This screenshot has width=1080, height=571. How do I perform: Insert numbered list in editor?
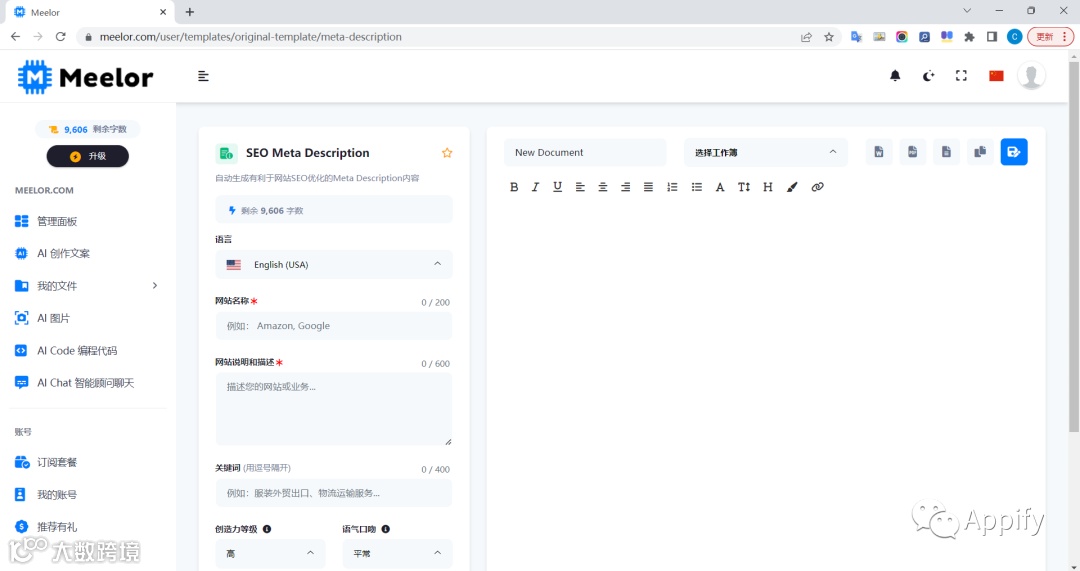672,187
